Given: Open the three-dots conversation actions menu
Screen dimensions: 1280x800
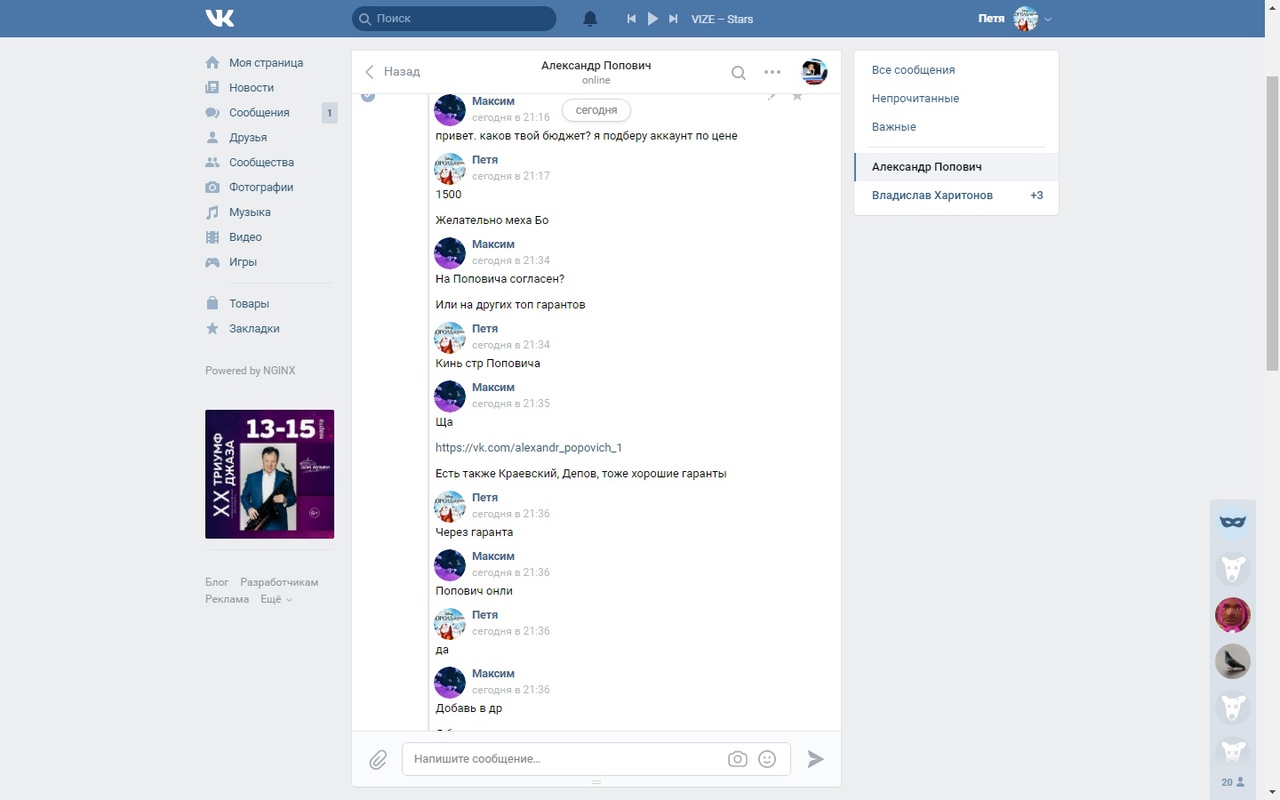Looking at the screenshot, I should [772, 72].
